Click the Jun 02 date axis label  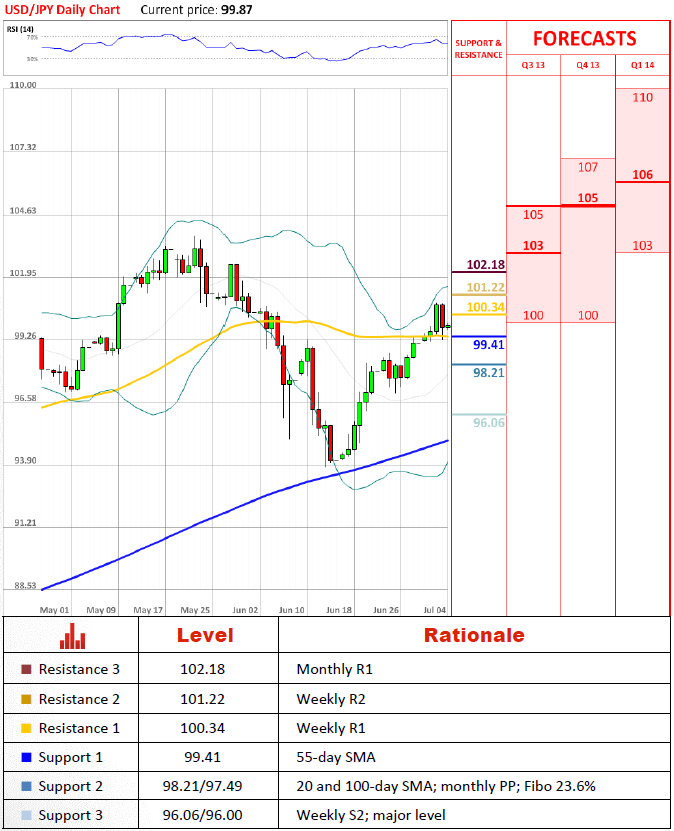tap(245, 610)
